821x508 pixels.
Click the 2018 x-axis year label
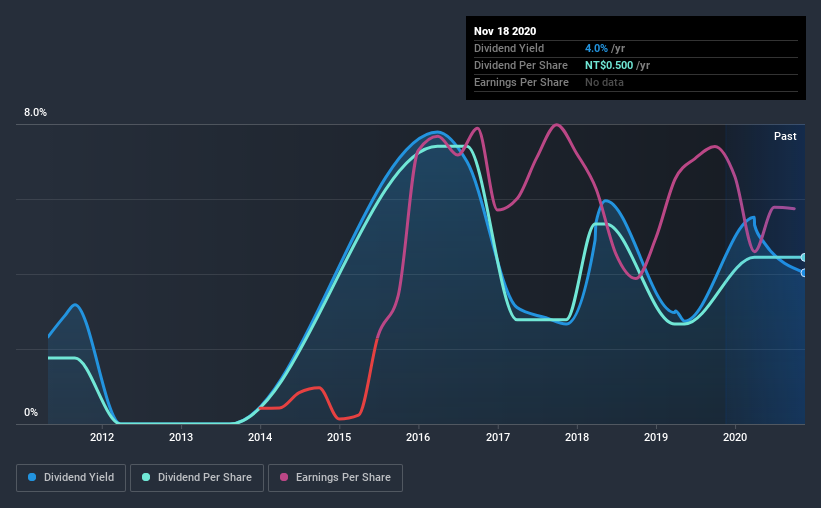point(576,437)
